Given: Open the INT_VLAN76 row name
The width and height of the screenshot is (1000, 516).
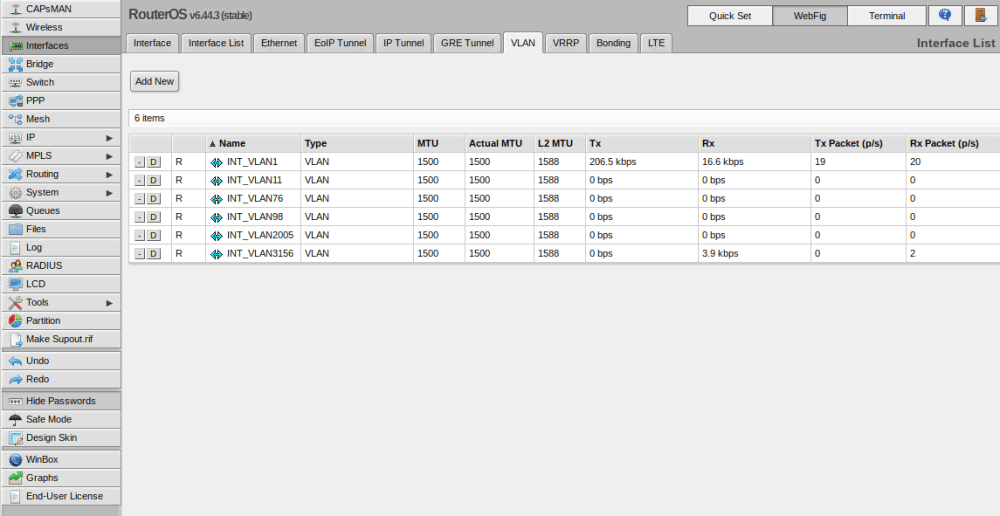Looking at the screenshot, I should [255, 198].
